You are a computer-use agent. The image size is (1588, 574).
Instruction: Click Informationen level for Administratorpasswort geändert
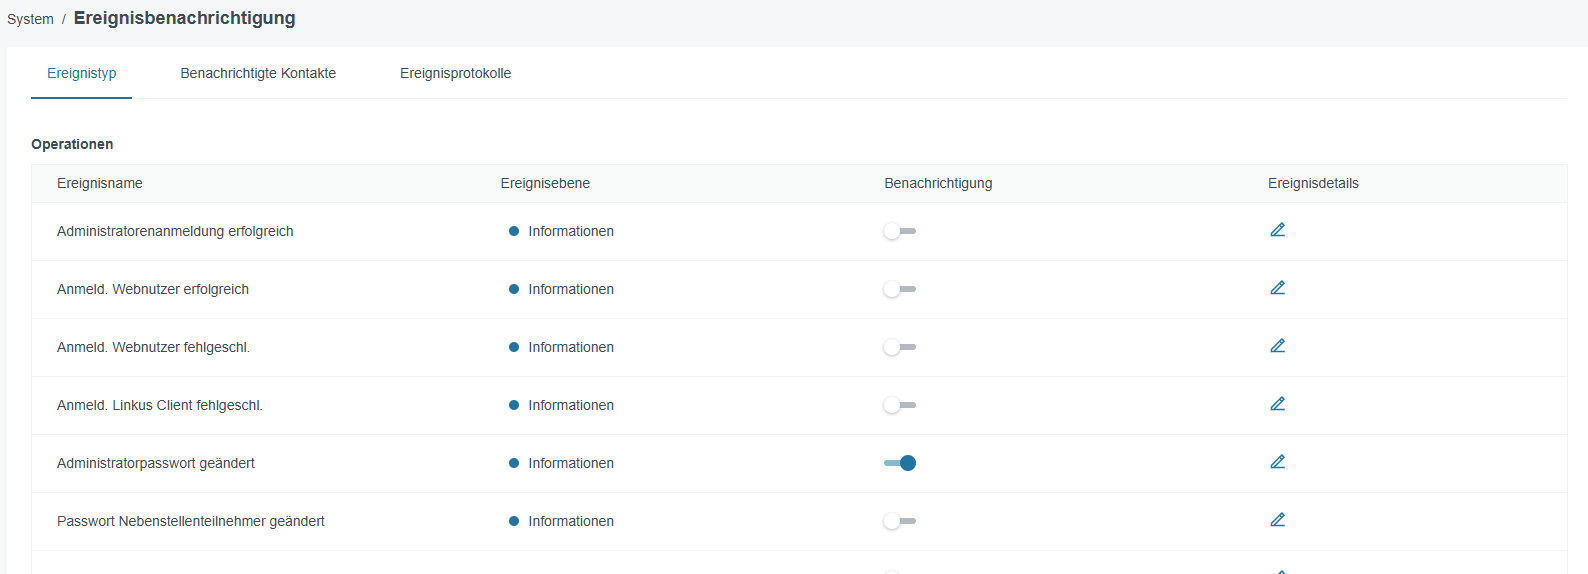tap(571, 463)
